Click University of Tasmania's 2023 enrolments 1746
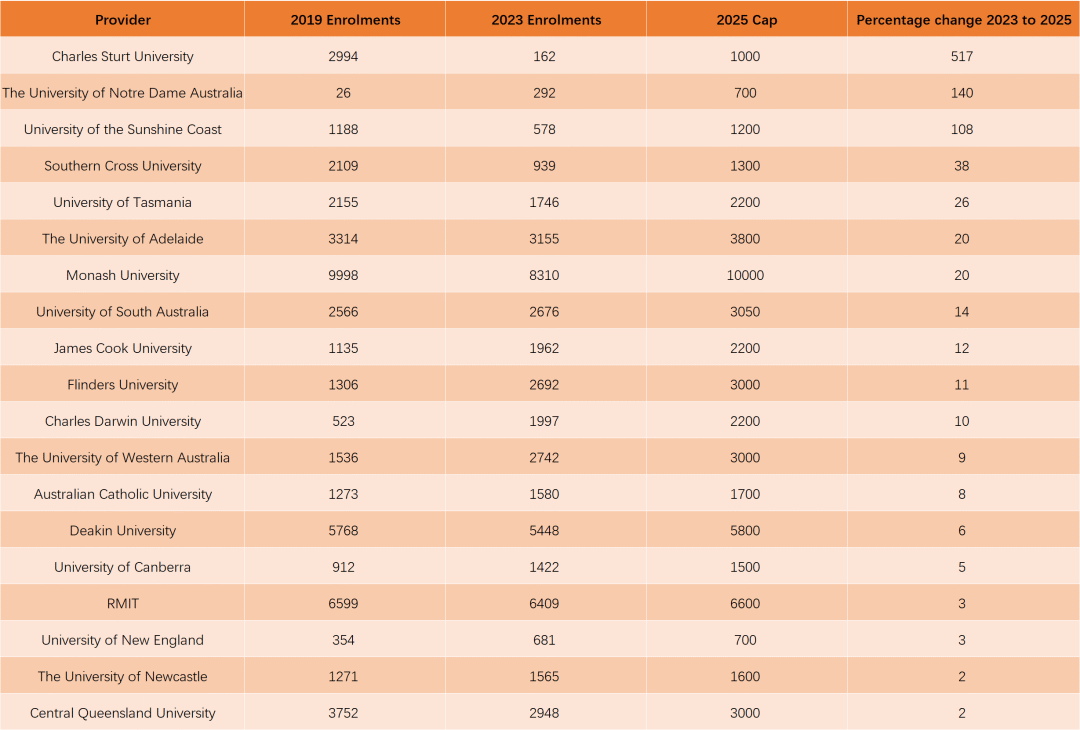Image resolution: width=1080 pixels, height=730 pixels. (544, 203)
